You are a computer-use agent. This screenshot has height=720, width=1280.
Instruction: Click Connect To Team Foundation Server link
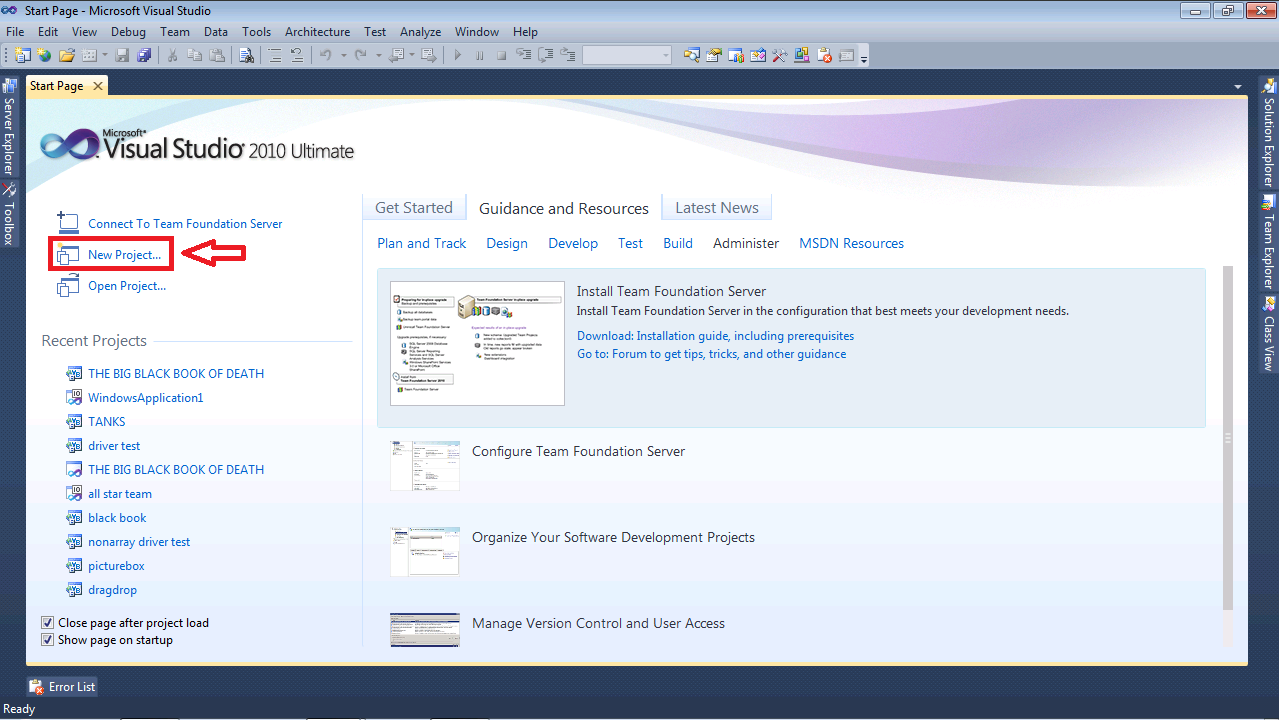pyautogui.click(x=185, y=224)
